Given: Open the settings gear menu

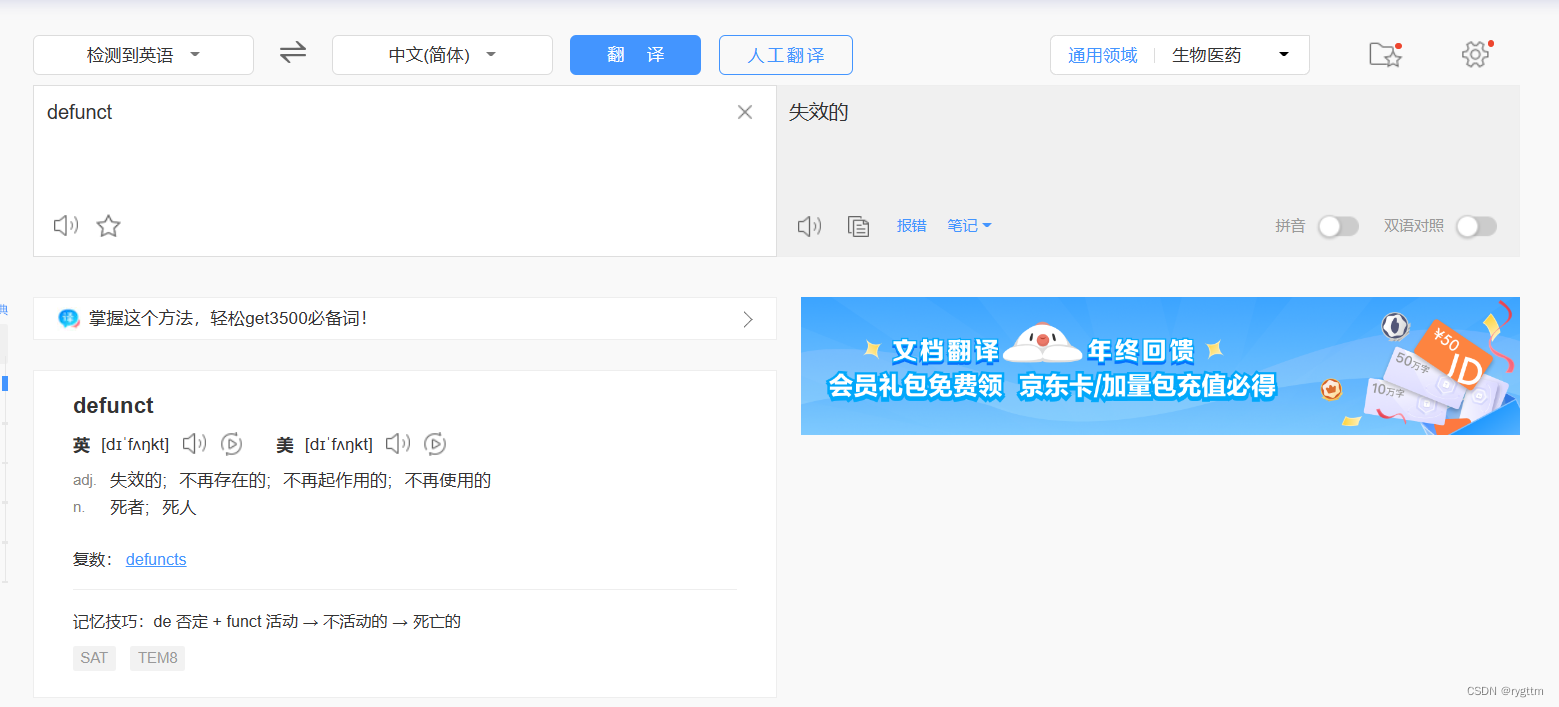Looking at the screenshot, I should [x=1474, y=55].
